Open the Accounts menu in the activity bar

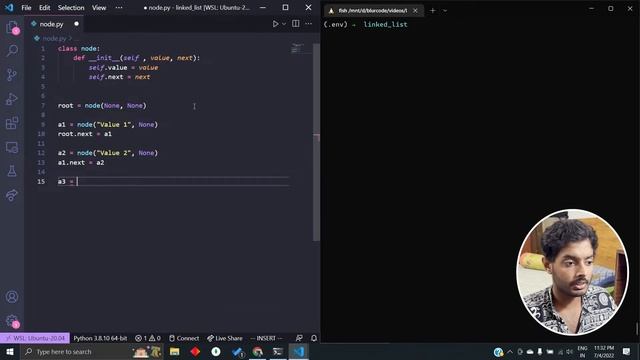pyautogui.click(x=12, y=297)
